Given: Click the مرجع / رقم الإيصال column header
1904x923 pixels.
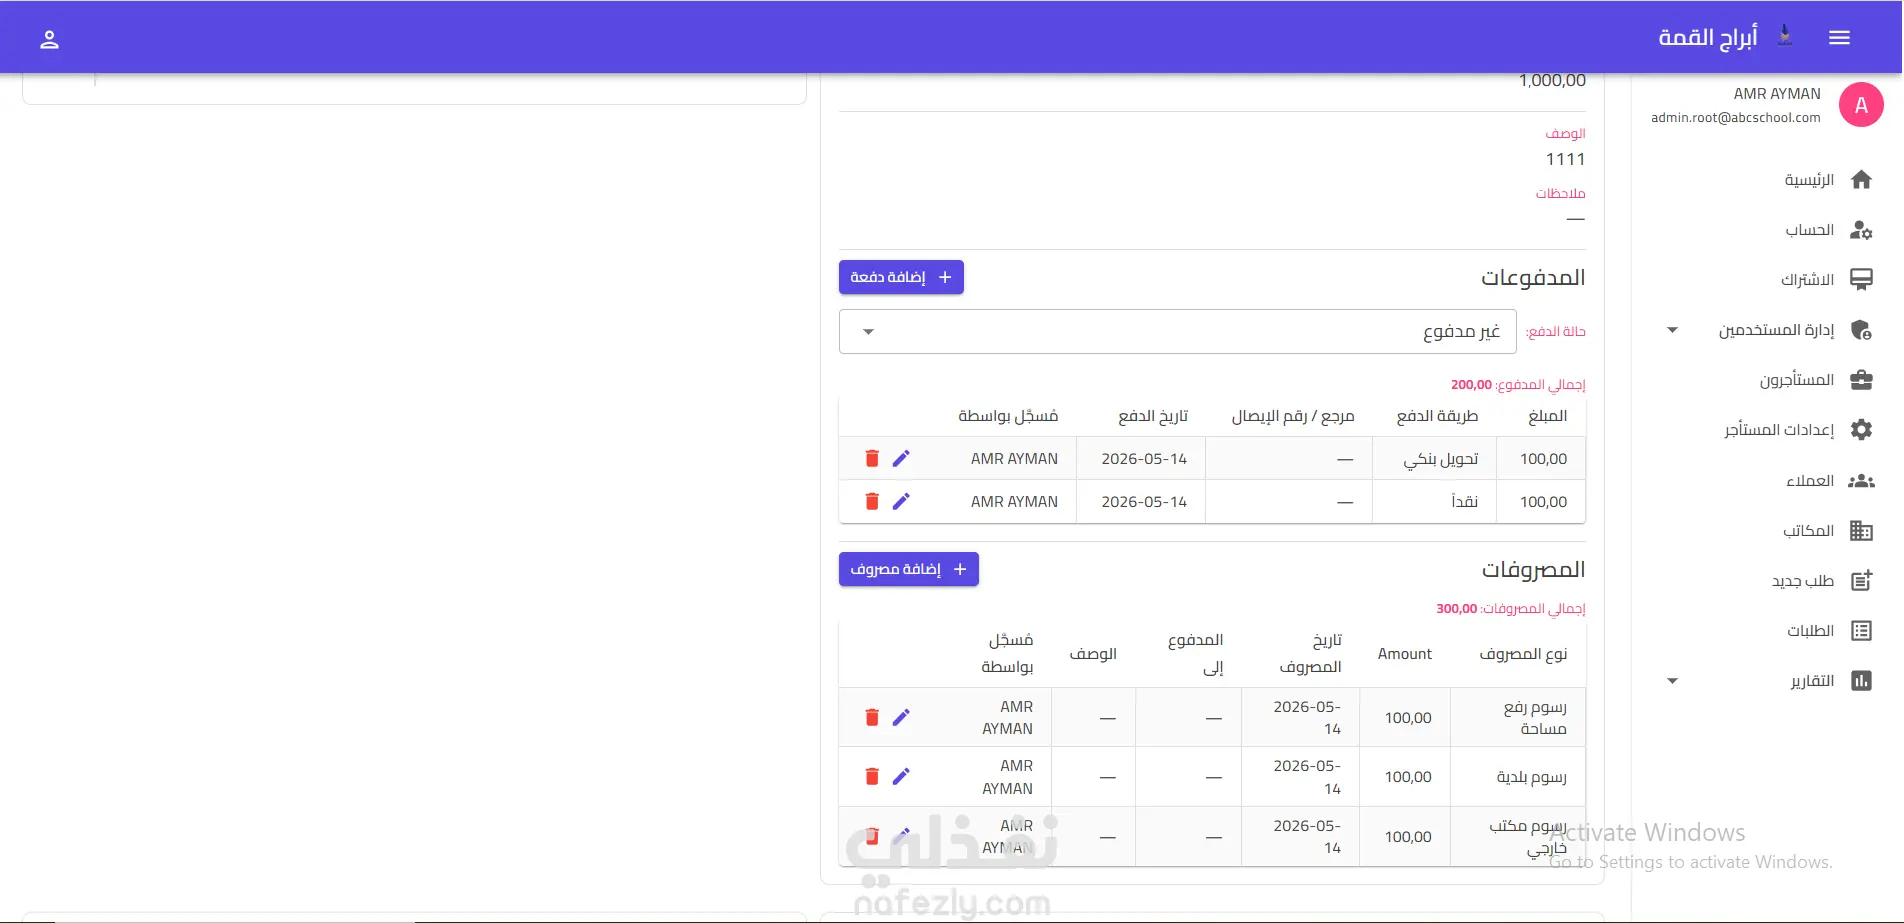Looking at the screenshot, I should (1293, 416).
